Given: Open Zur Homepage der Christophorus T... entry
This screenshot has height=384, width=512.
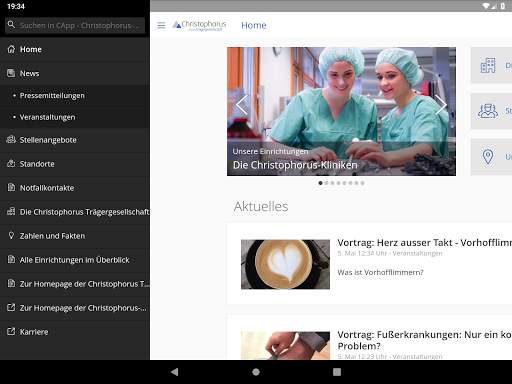Looking at the screenshot, I should pos(75,284).
